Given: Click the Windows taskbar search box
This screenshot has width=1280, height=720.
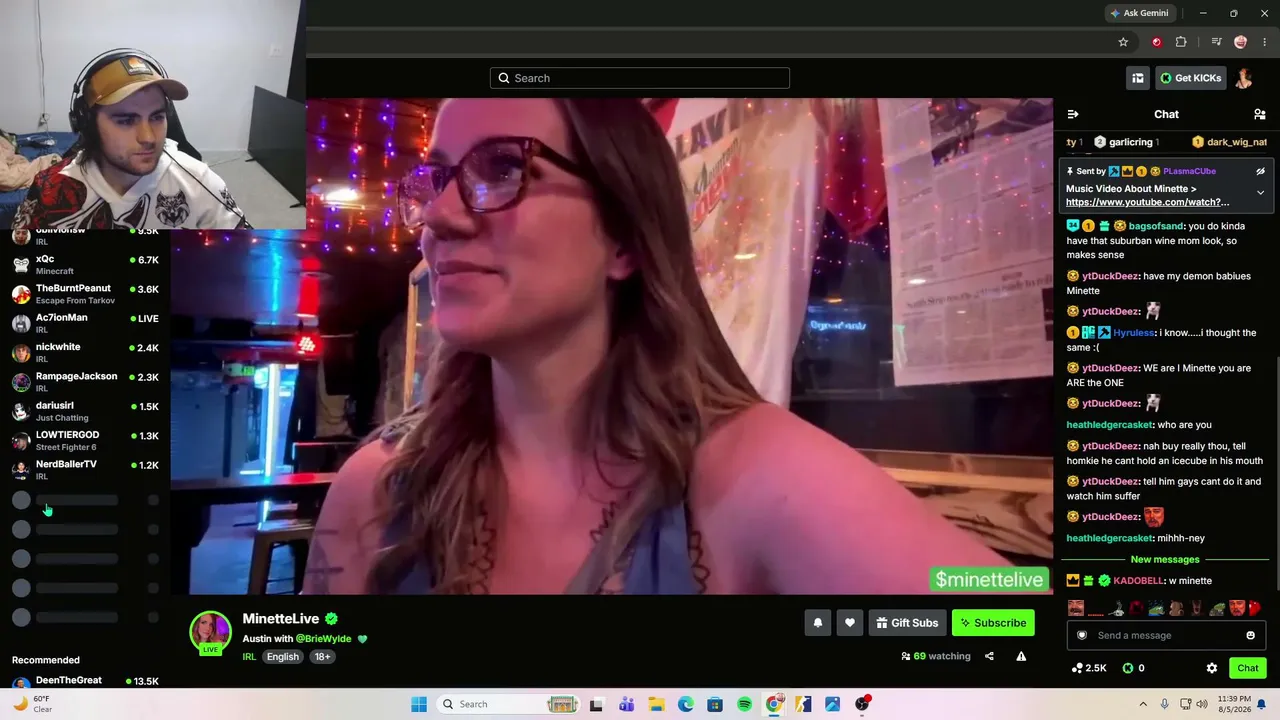Looking at the screenshot, I should [510, 704].
